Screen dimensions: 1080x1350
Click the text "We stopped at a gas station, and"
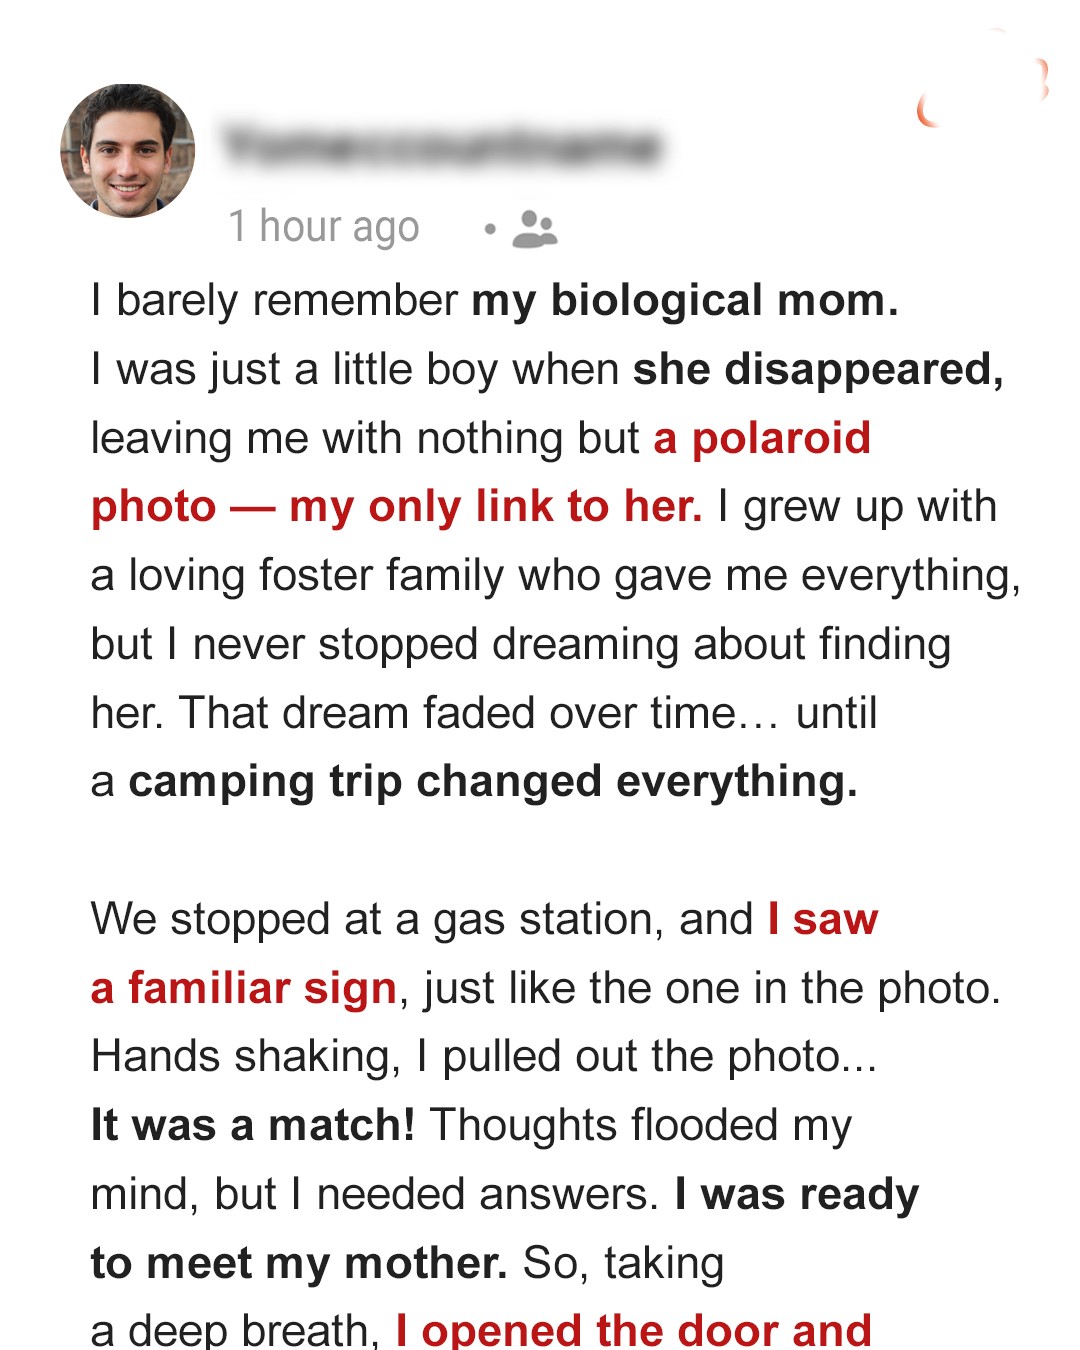421,919
